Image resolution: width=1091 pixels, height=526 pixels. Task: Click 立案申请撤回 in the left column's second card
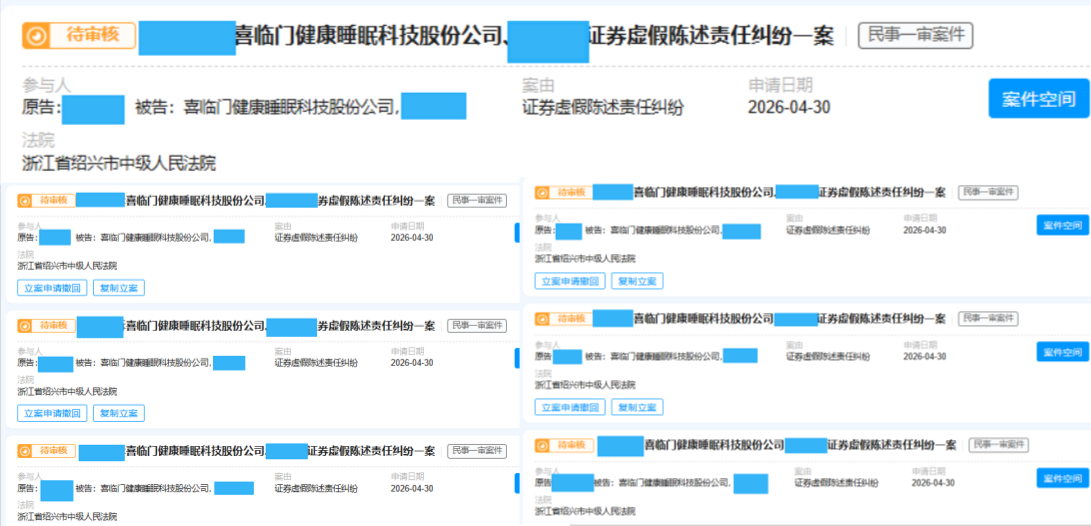click(x=52, y=413)
